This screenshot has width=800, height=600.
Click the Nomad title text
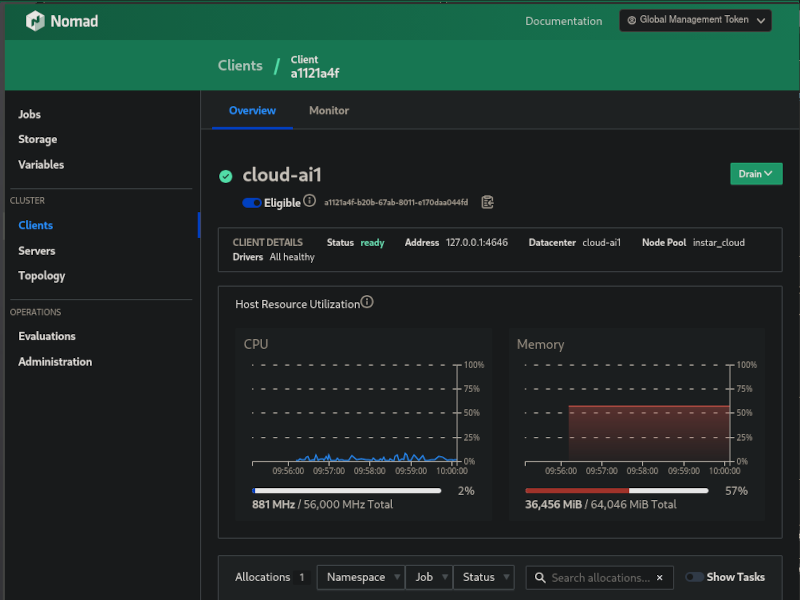coord(74,21)
